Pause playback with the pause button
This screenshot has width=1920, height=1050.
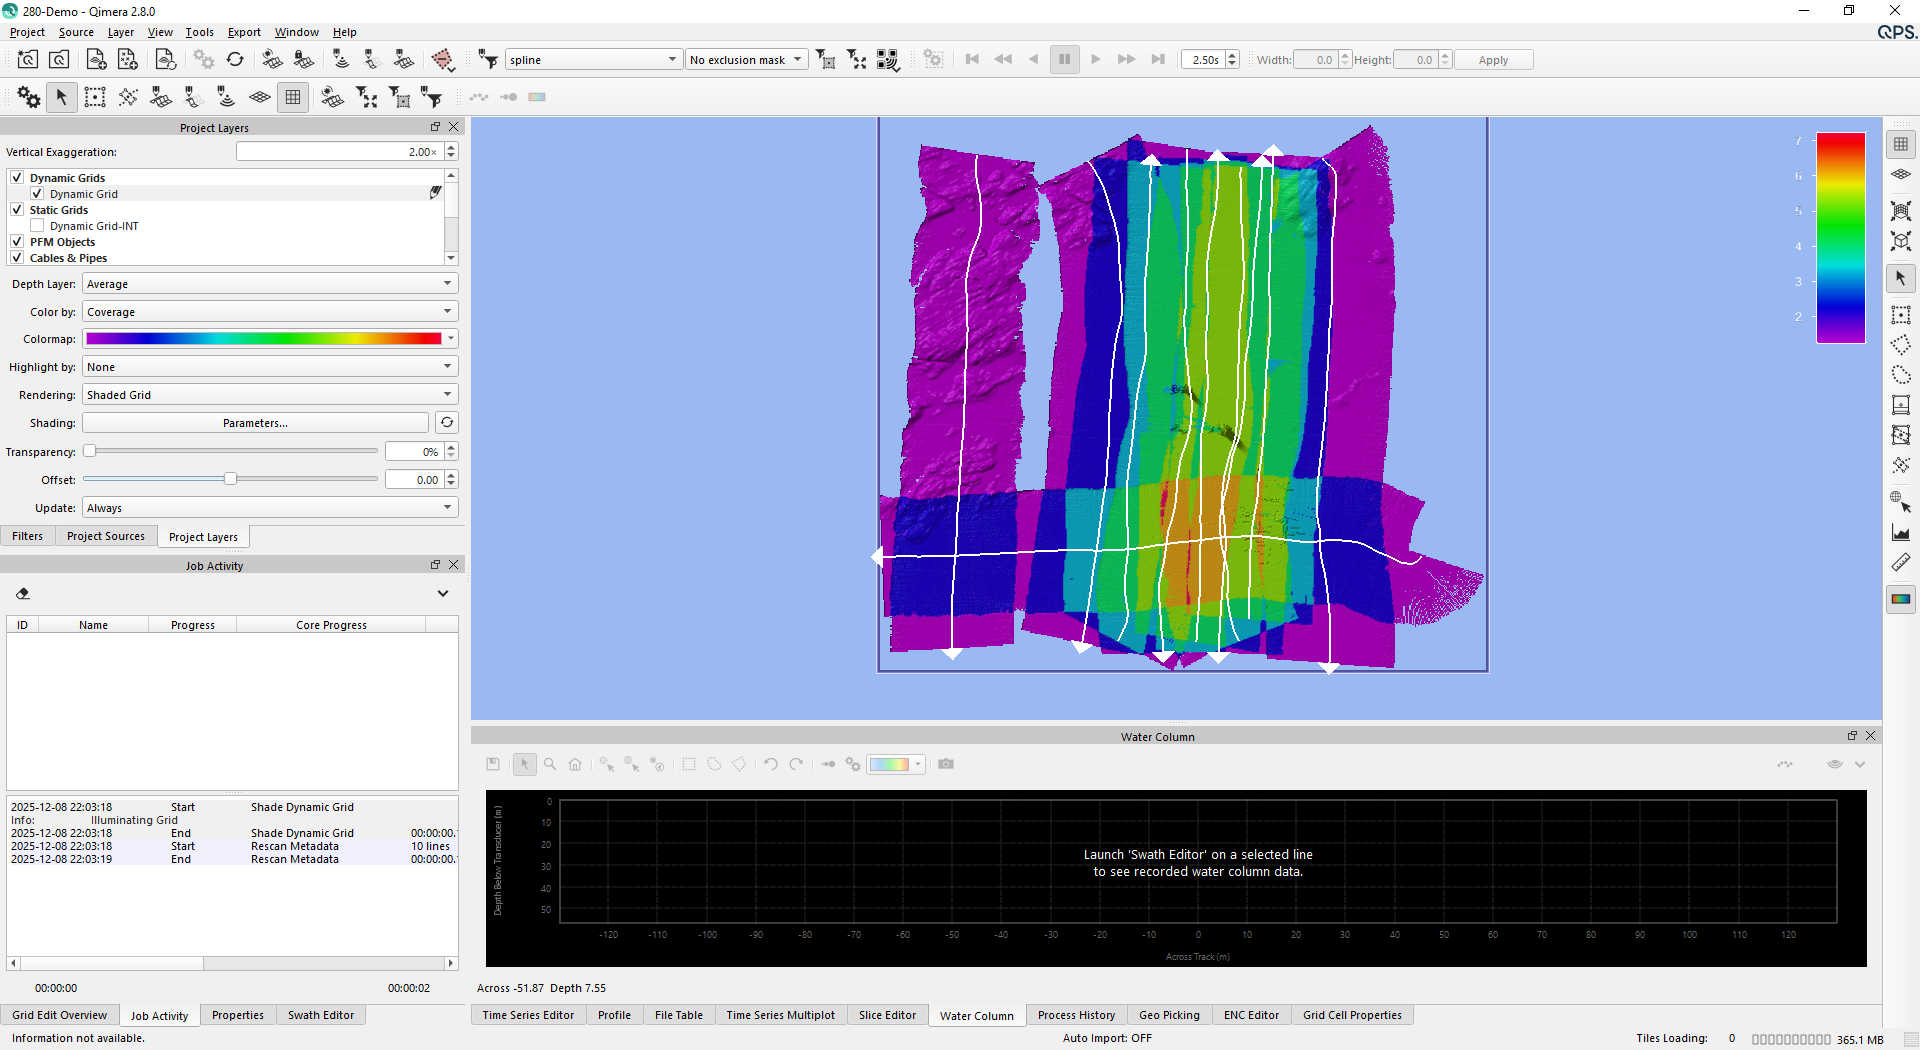(x=1064, y=60)
